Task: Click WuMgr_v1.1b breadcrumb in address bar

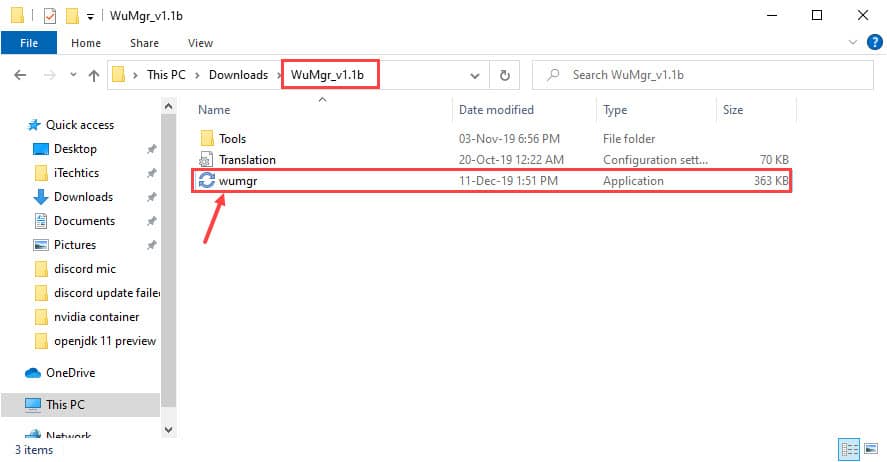Action: (x=327, y=75)
